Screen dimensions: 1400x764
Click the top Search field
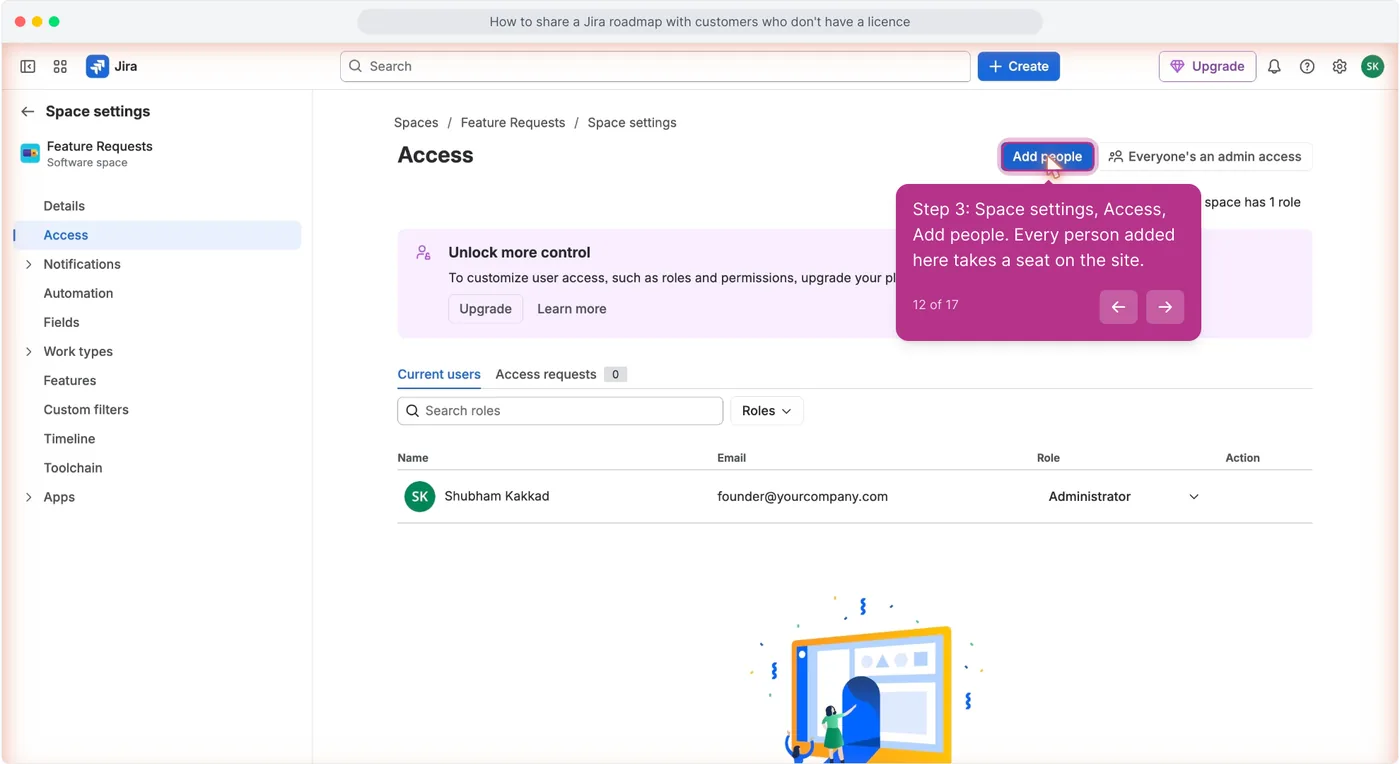pyautogui.click(x=655, y=67)
